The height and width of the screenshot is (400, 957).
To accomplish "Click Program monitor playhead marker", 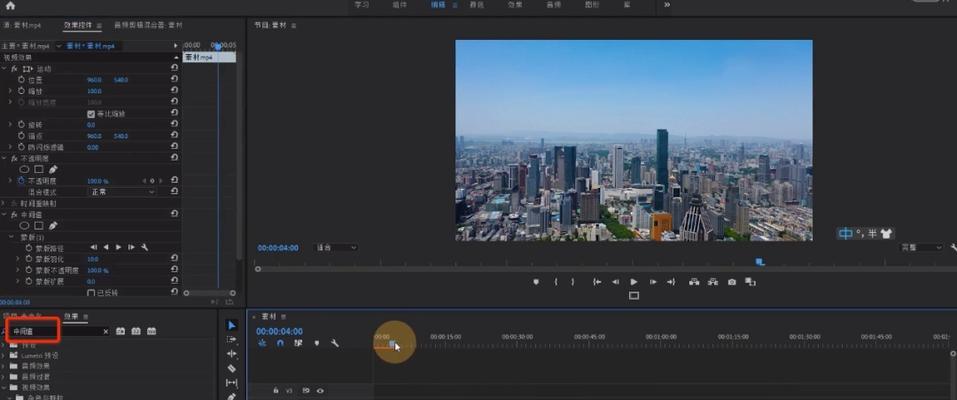I will click(x=760, y=262).
